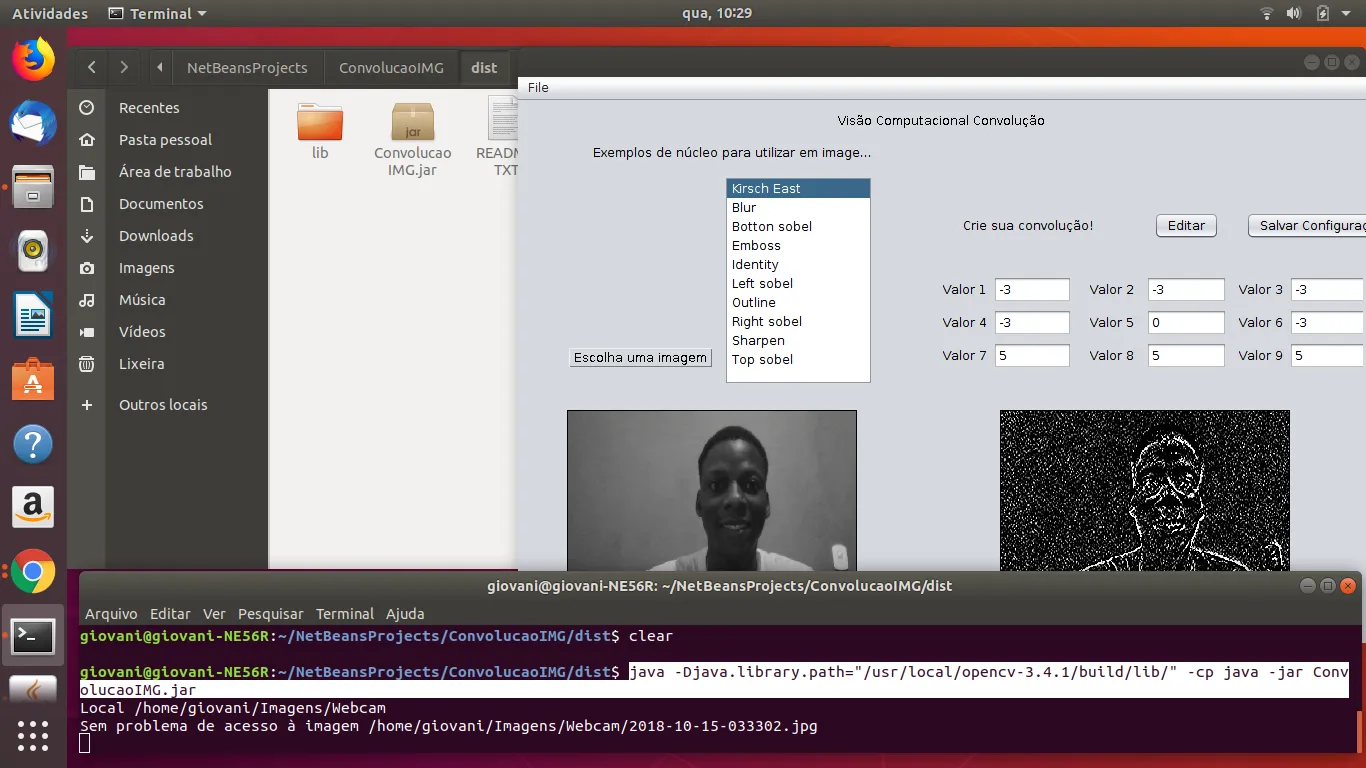
Task: Go back in the Files window
Action: tap(92, 68)
